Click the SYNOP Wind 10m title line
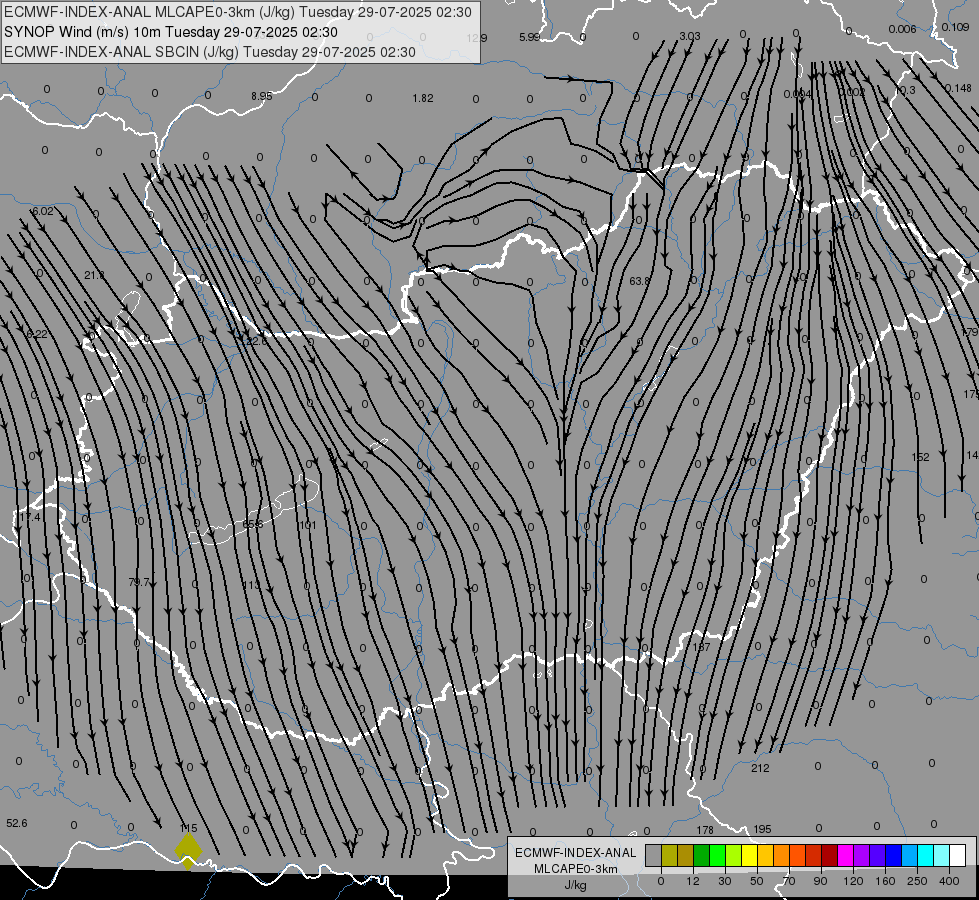The width and height of the screenshot is (979, 900). 171,32
